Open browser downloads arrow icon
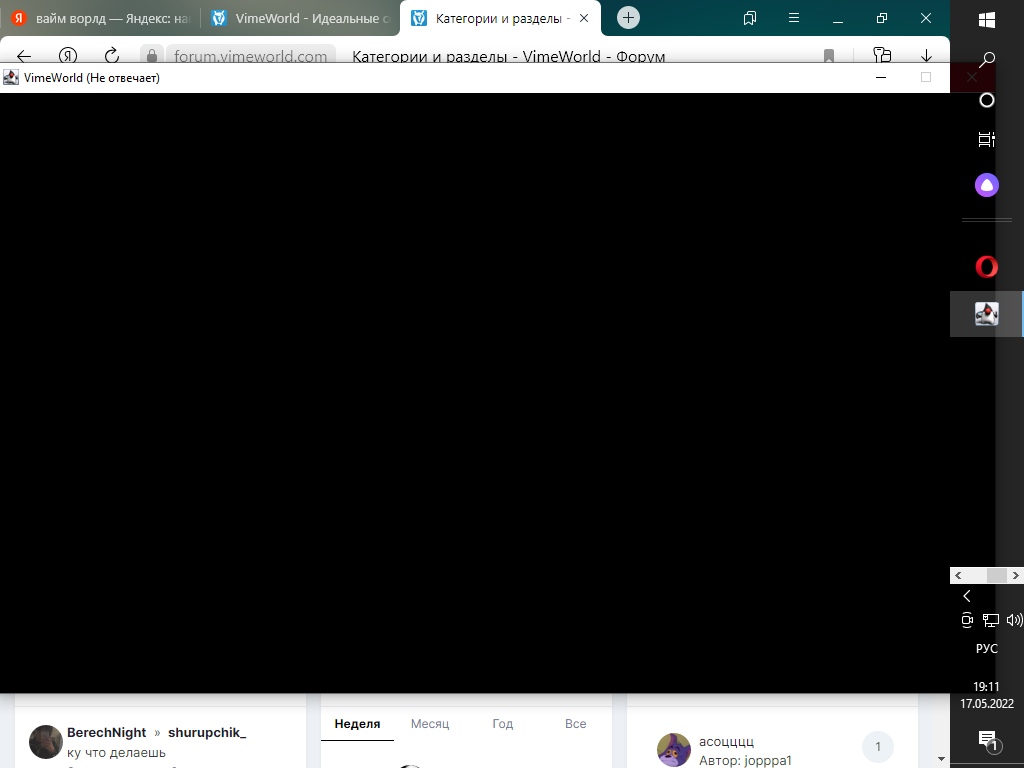1024x768 pixels. click(926, 56)
